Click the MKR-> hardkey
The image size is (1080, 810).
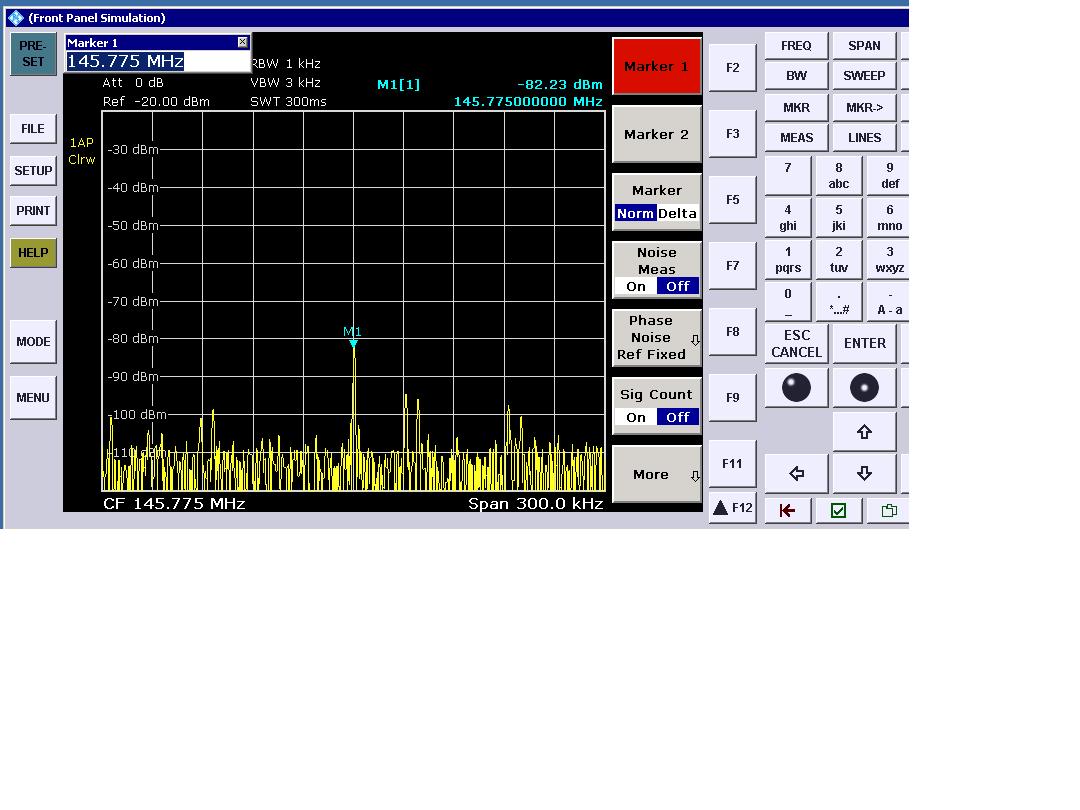[x=864, y=107]
